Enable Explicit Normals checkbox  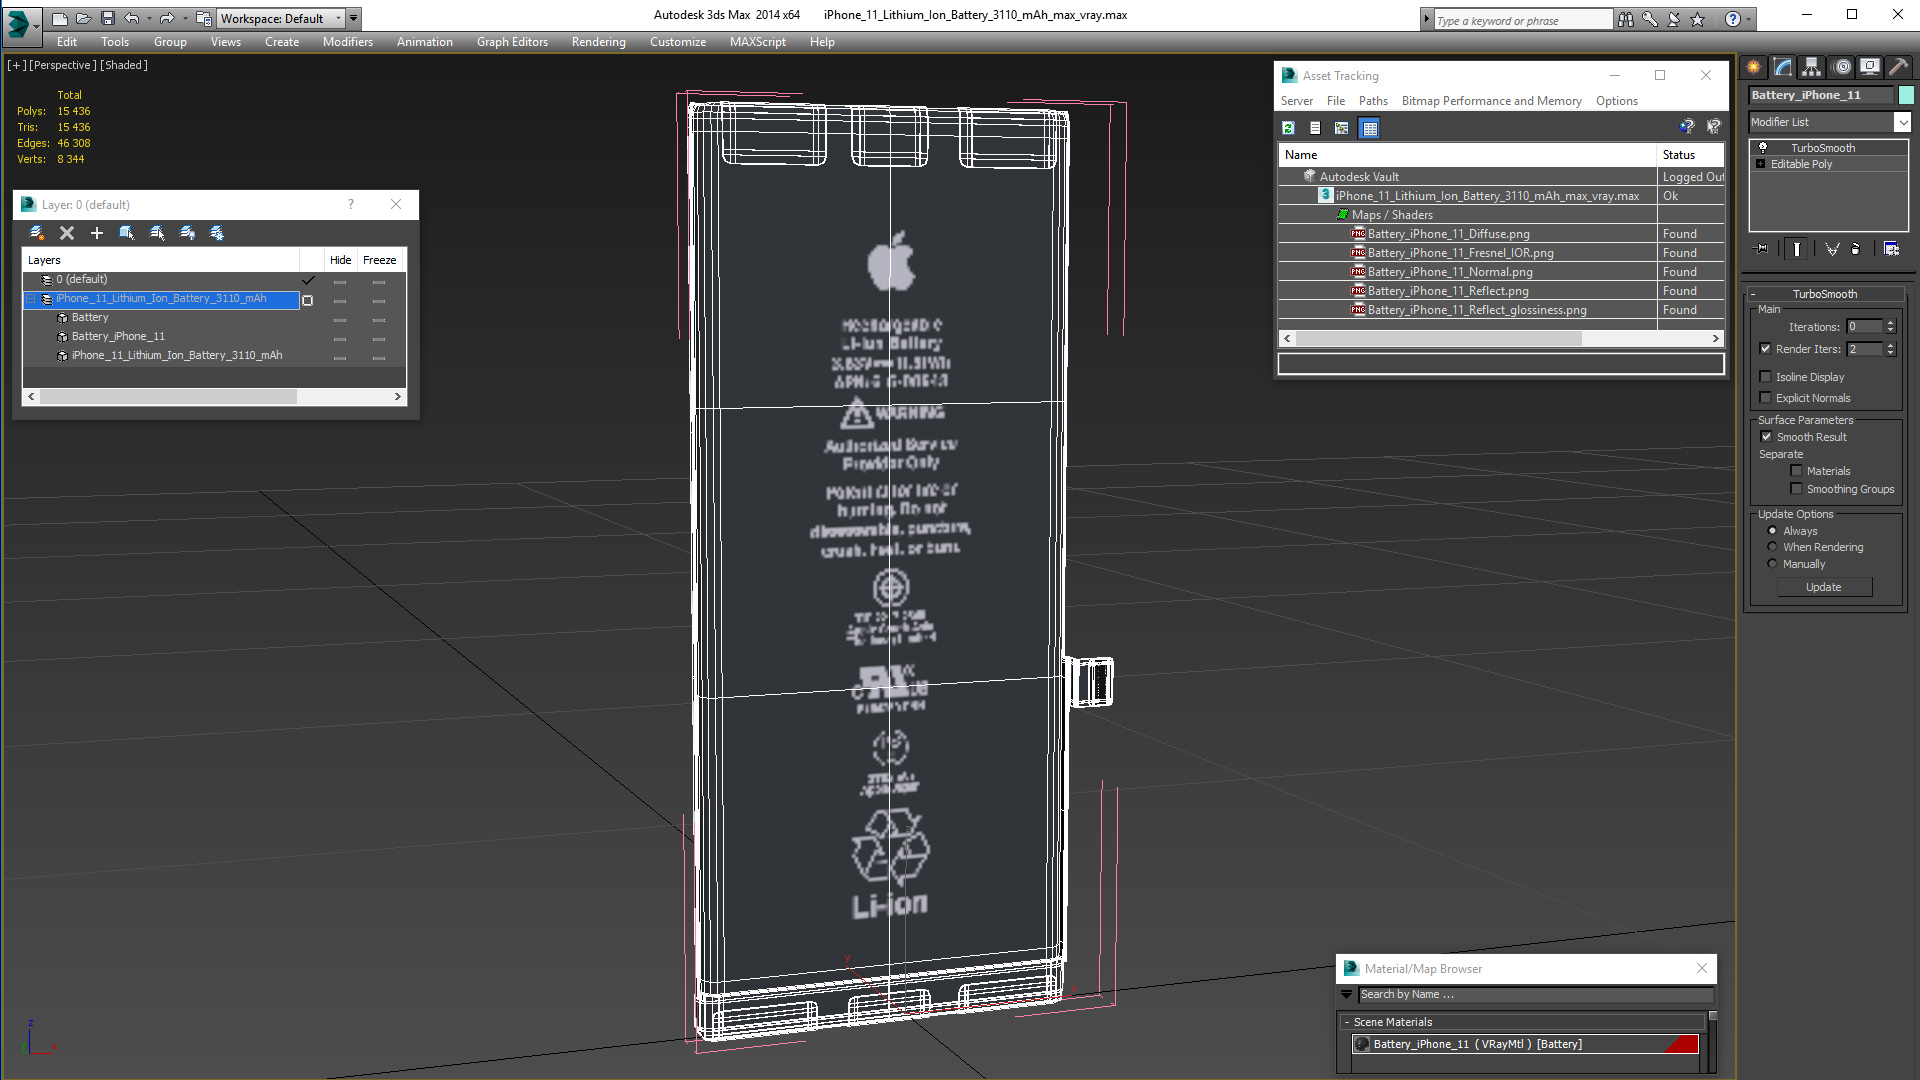tap(1766, 398)
